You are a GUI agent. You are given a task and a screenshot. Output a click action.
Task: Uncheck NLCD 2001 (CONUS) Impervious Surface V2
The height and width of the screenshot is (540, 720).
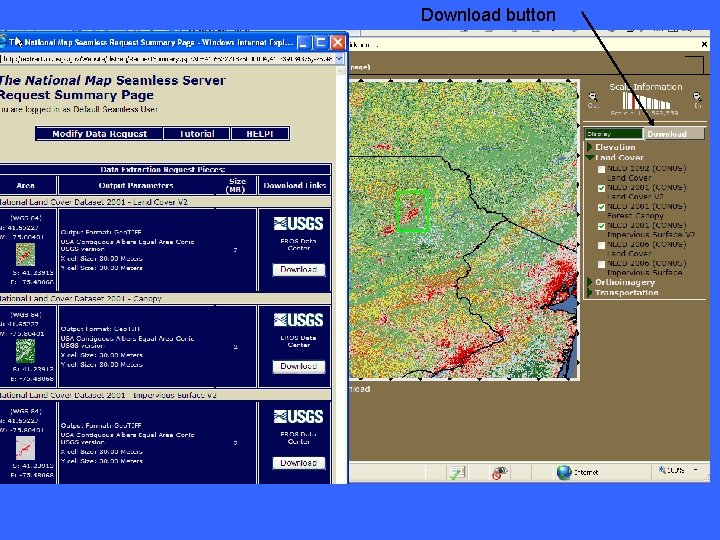coord(601,226)
